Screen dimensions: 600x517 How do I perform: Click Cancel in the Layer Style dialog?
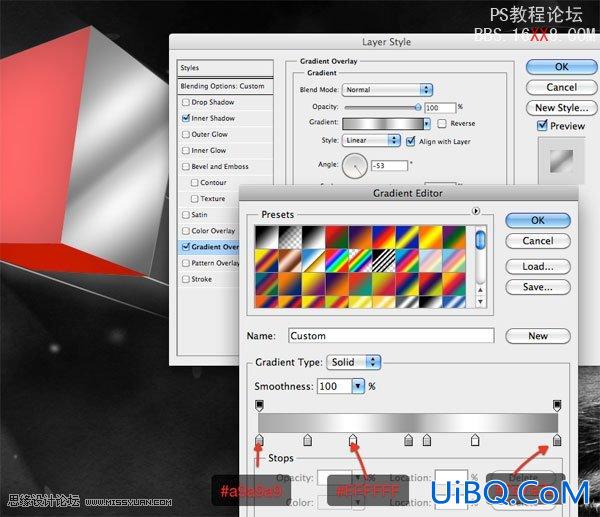pyautogui.click(x=561, y=87)
